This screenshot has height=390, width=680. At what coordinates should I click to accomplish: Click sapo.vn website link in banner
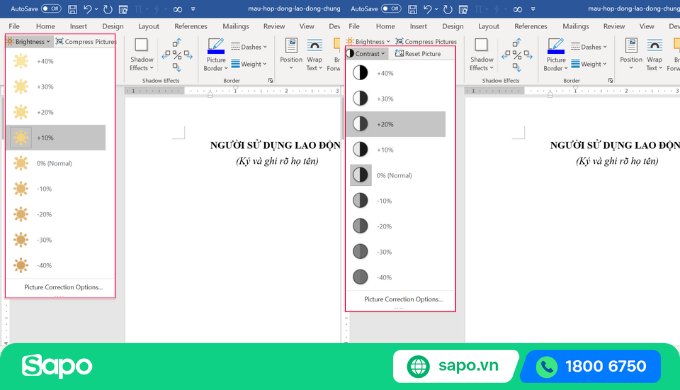point(456,366)
